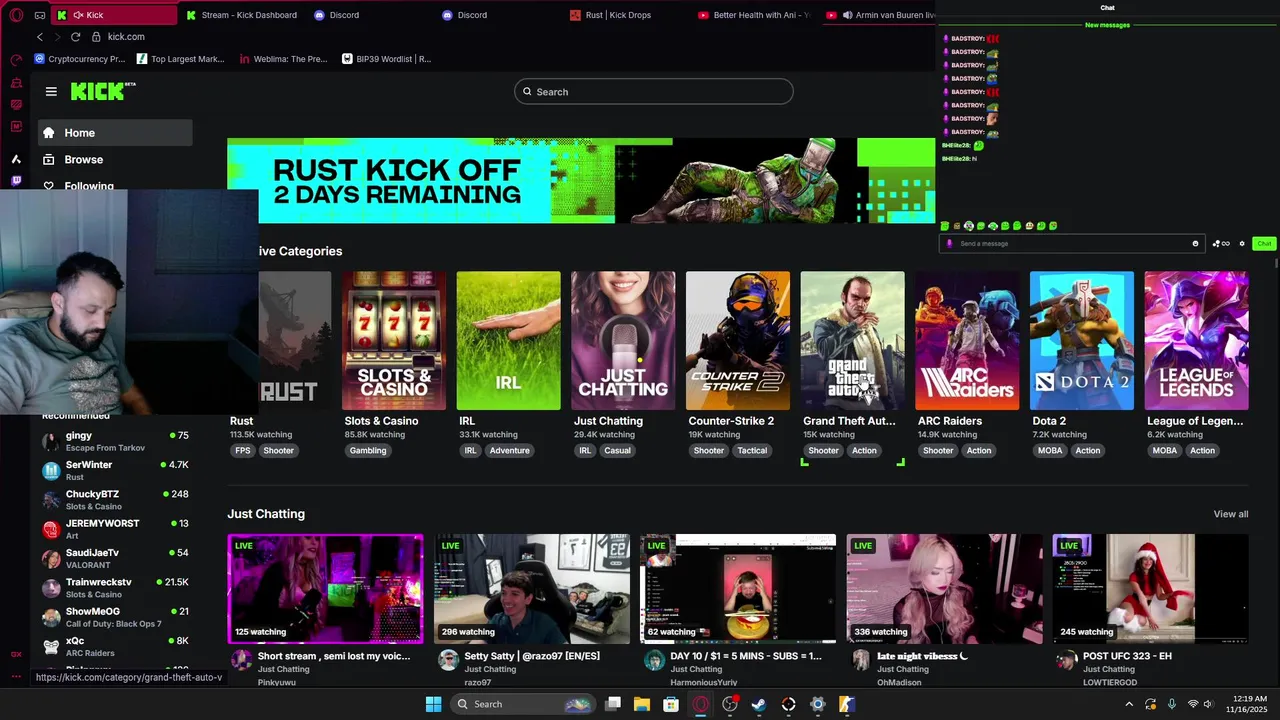Click the microphone icon in system tray
Viewport: 1280px width, 720px height.
(1171, 704)
